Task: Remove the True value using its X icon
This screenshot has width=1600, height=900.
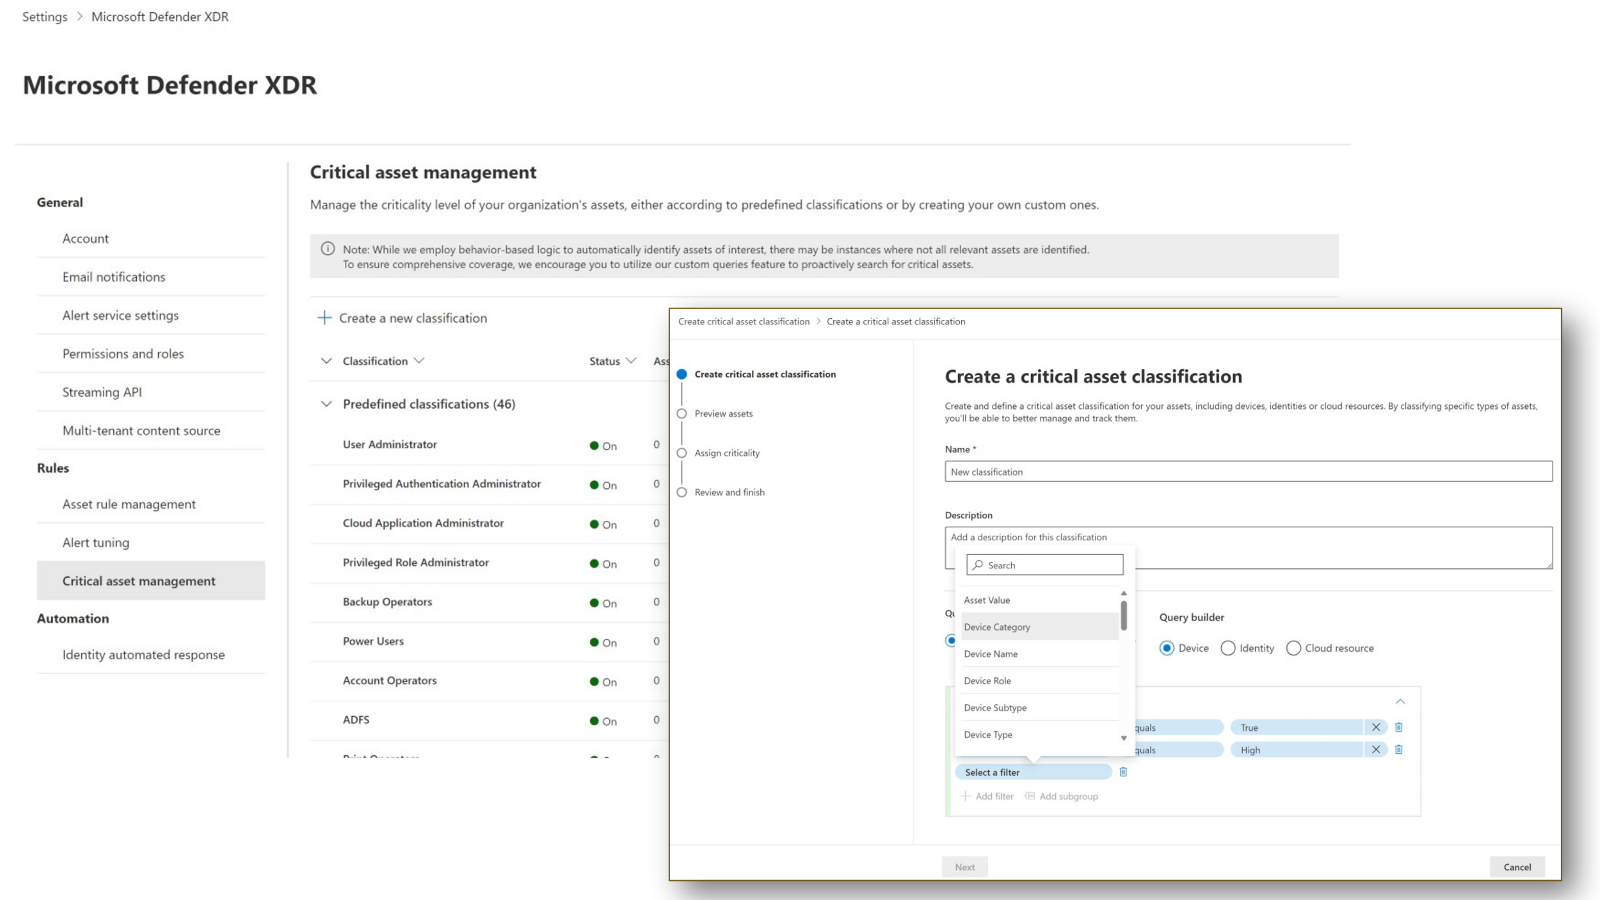Action: (x=1374, y=727)
